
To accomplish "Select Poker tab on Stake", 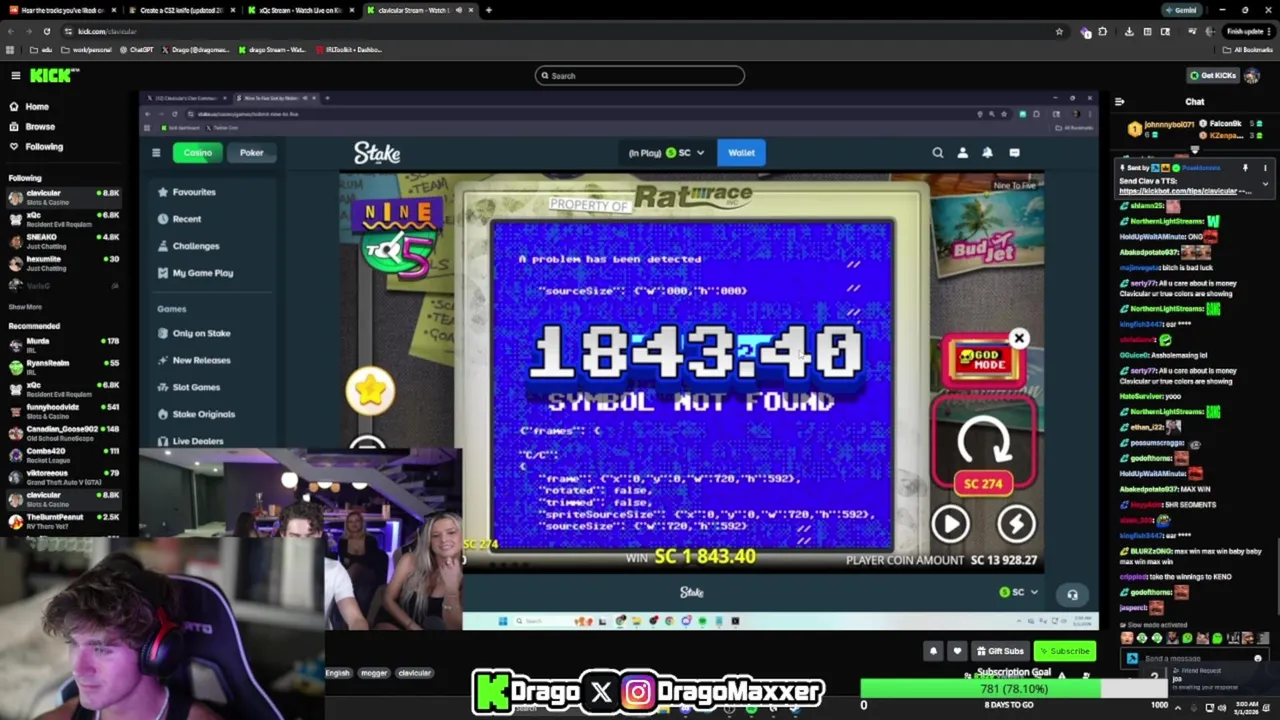I will coord(251,153).
